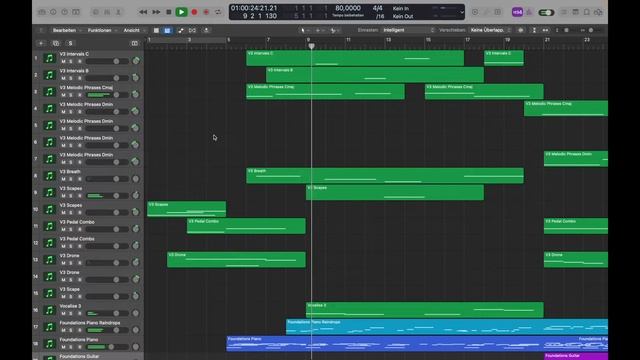
Task: Open the track header configuration icon
Action: [134, 43]
